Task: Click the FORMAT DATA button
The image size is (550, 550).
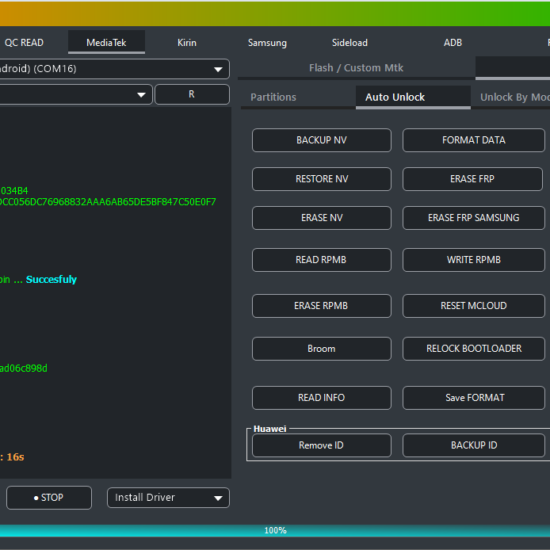Action: click(x=474, y=140)
